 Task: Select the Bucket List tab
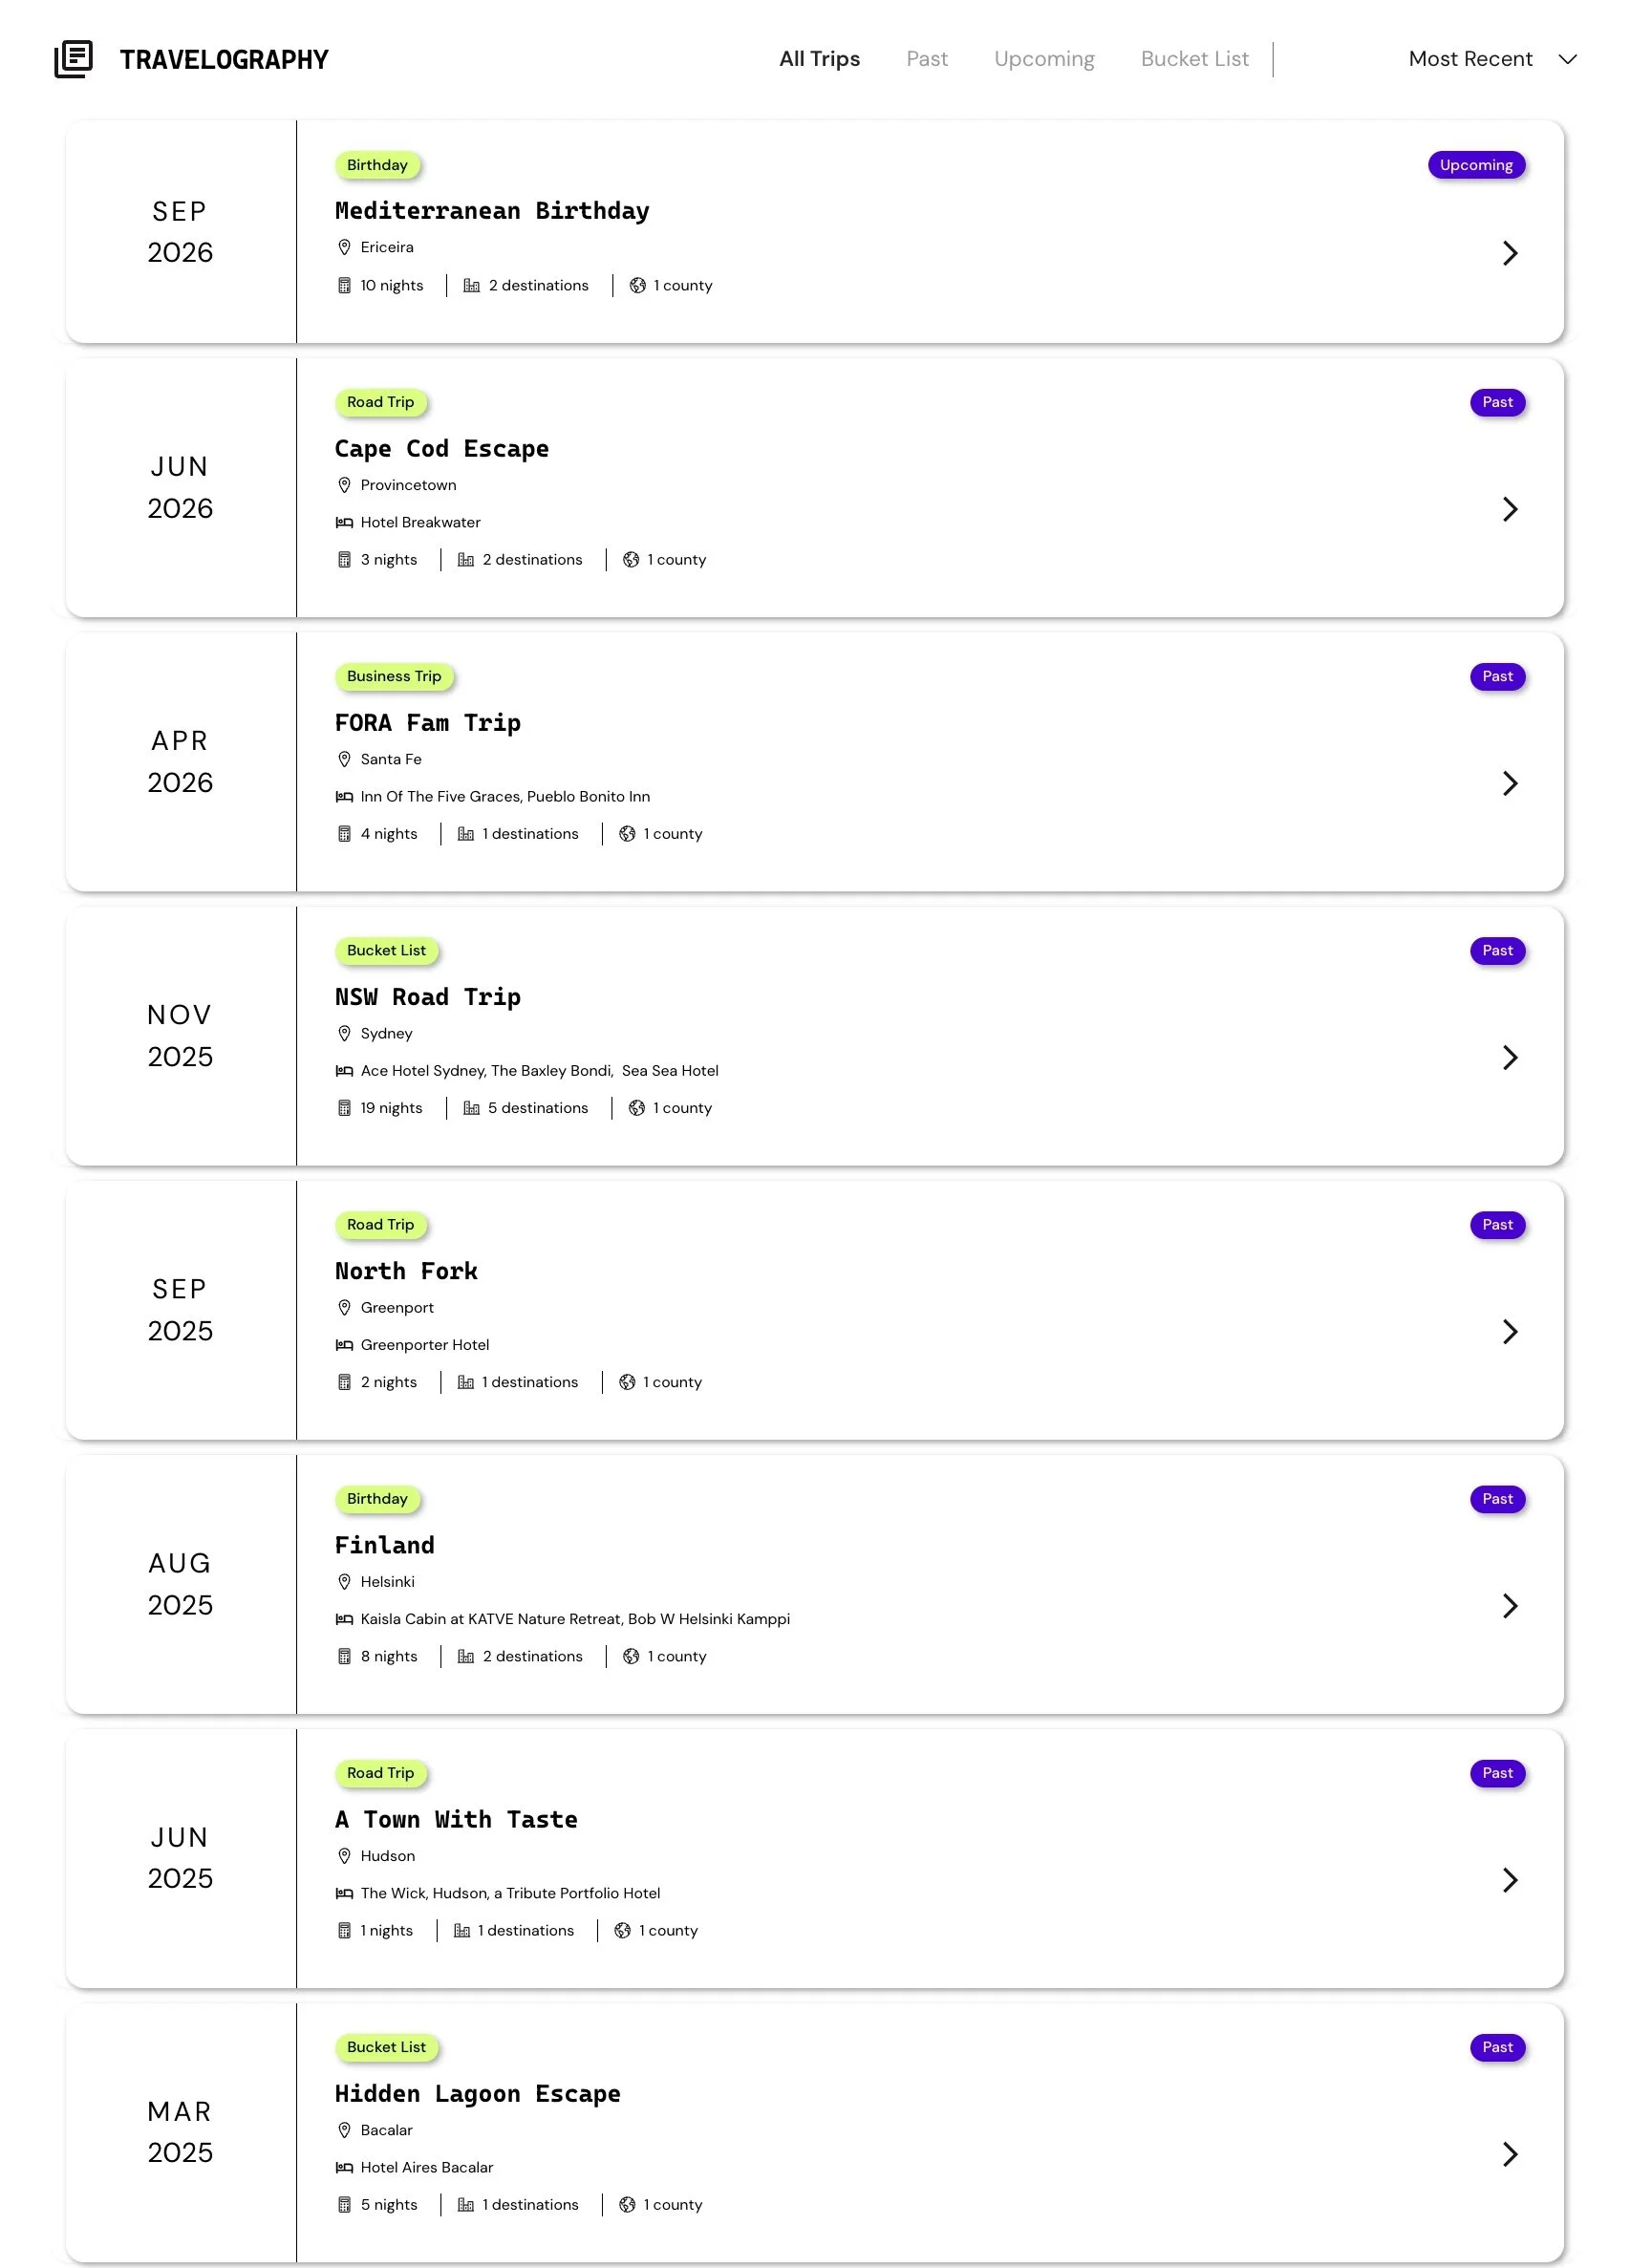pos(1194,59)
